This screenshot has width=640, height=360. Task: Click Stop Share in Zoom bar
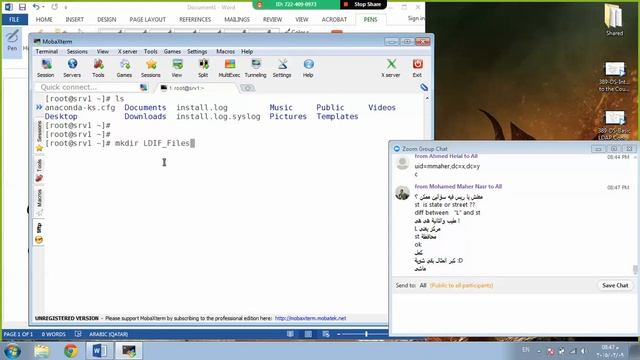click(363, 4)
